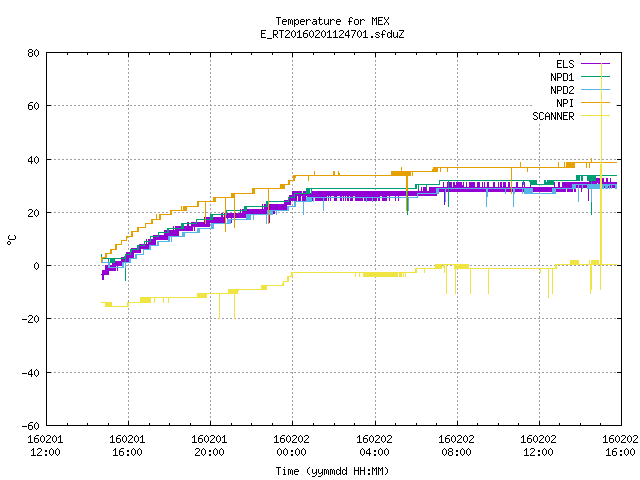Screen dimensions: 640x480
Task: Click the NPD2 legend label
Action: 562,90
